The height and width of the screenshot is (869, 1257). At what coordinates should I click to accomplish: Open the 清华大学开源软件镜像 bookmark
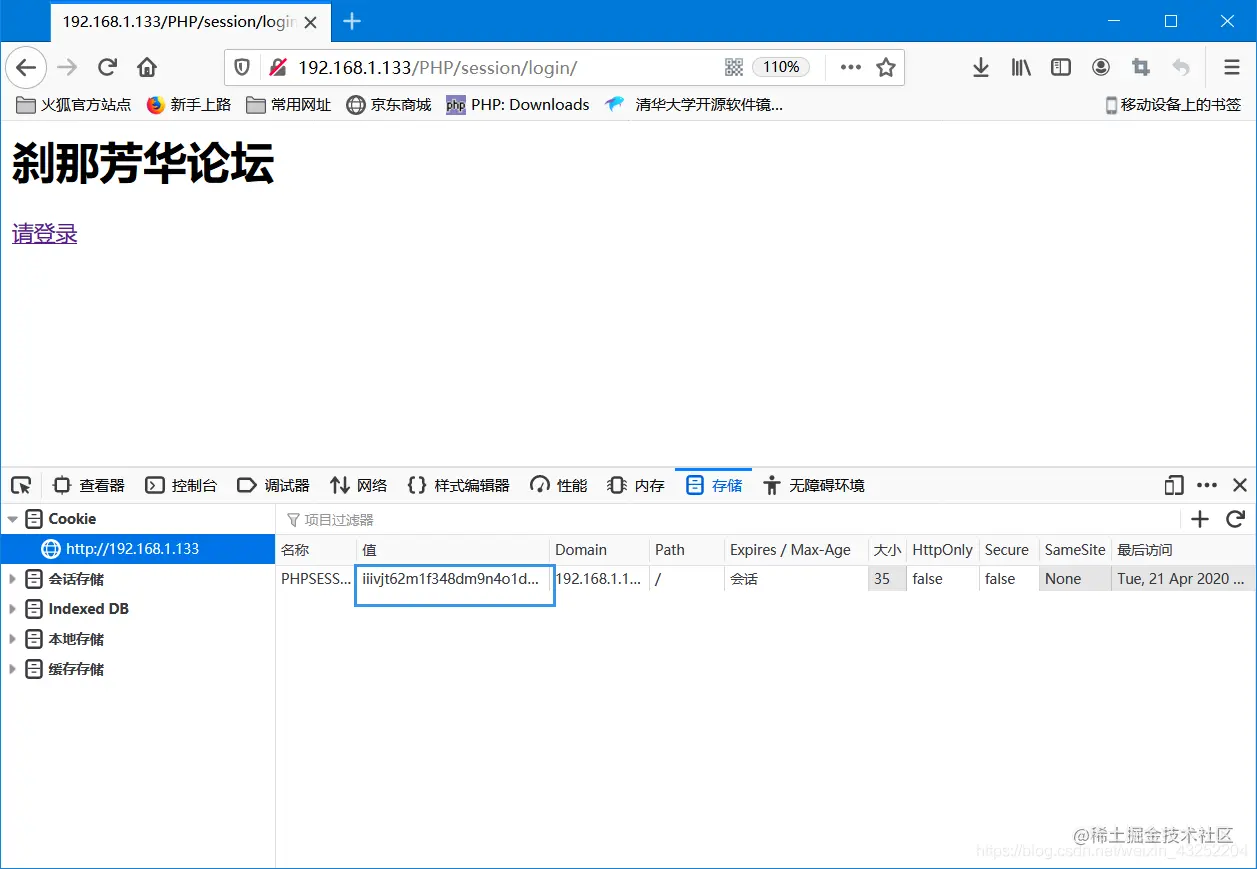(x=694, y=104)
